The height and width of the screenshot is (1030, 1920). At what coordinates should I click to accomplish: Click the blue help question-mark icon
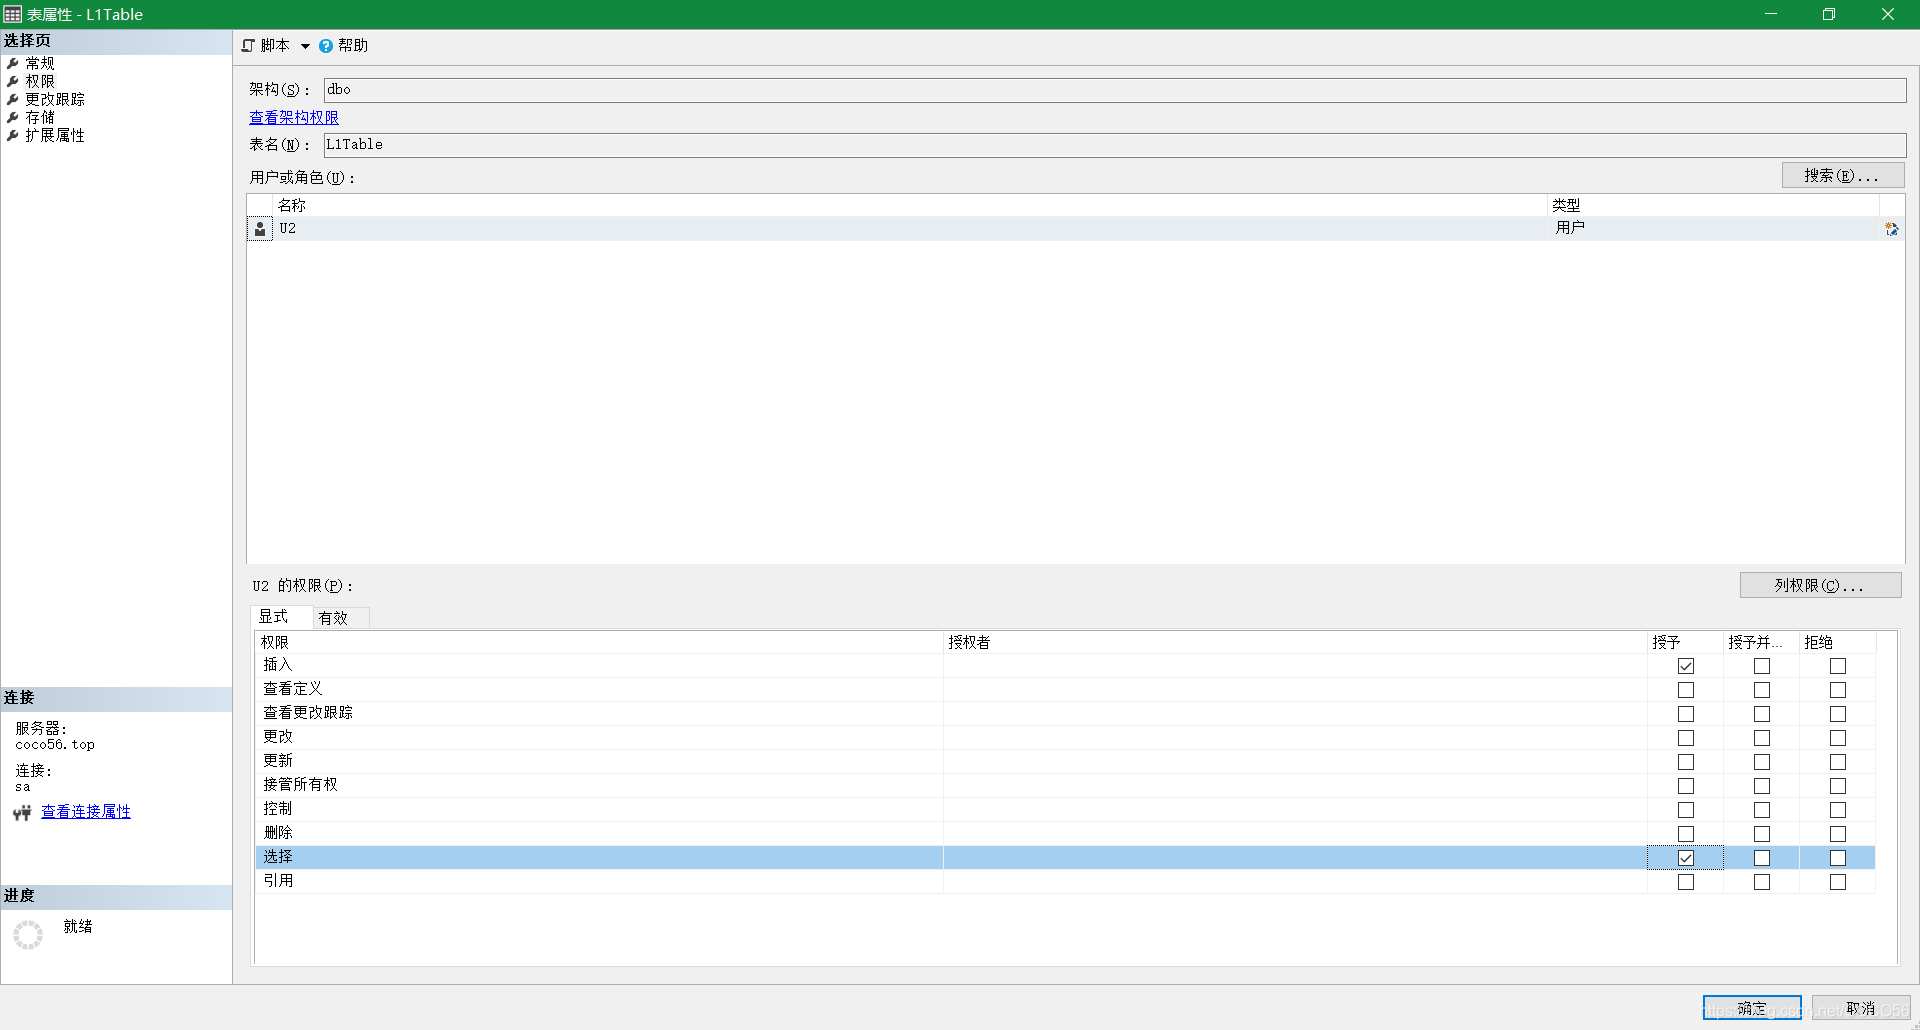click(x=326, y=46)
